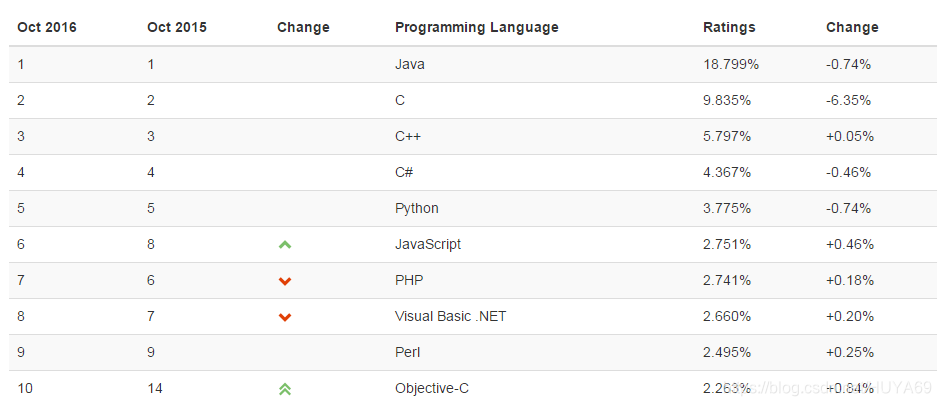941x406 pixels.
Task: Click the 'Java' language cell
Action: point(410,64)
